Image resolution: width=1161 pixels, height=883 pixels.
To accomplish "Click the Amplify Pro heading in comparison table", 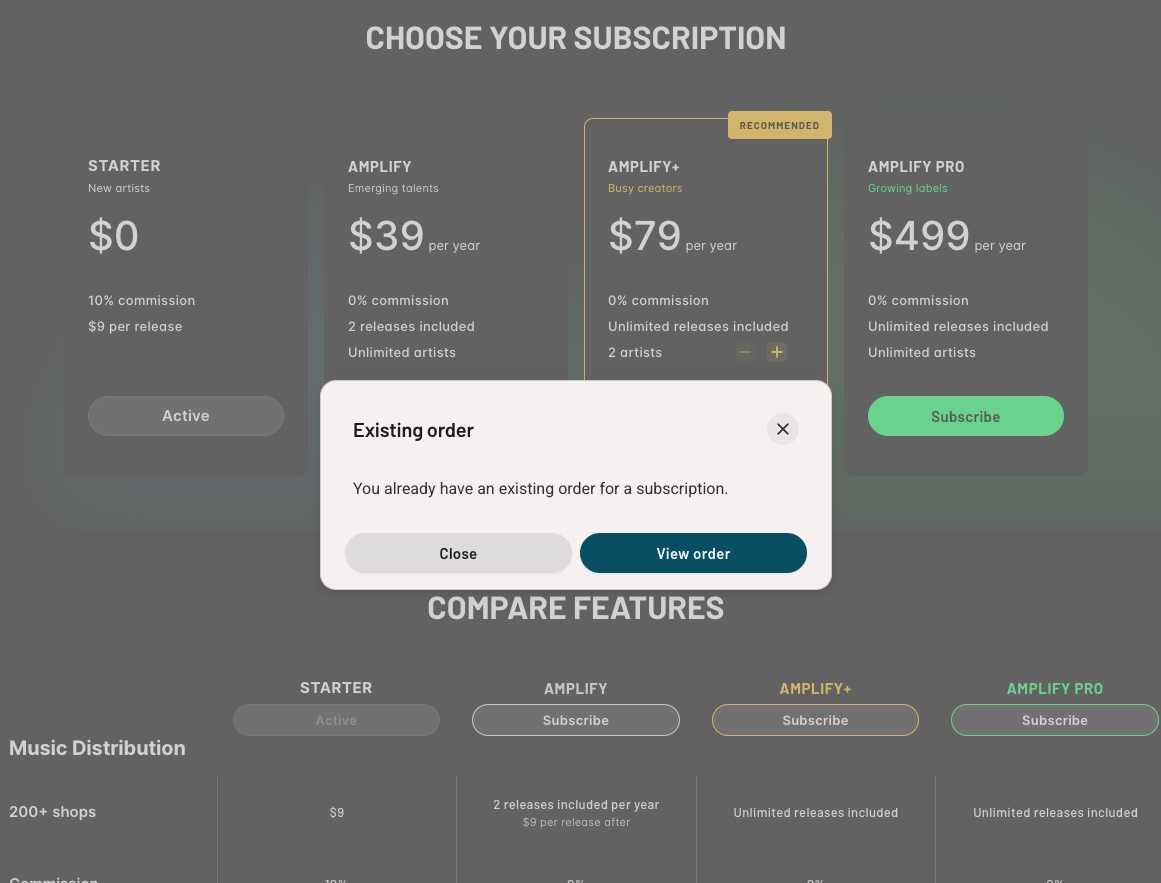I will [1054, 688].
